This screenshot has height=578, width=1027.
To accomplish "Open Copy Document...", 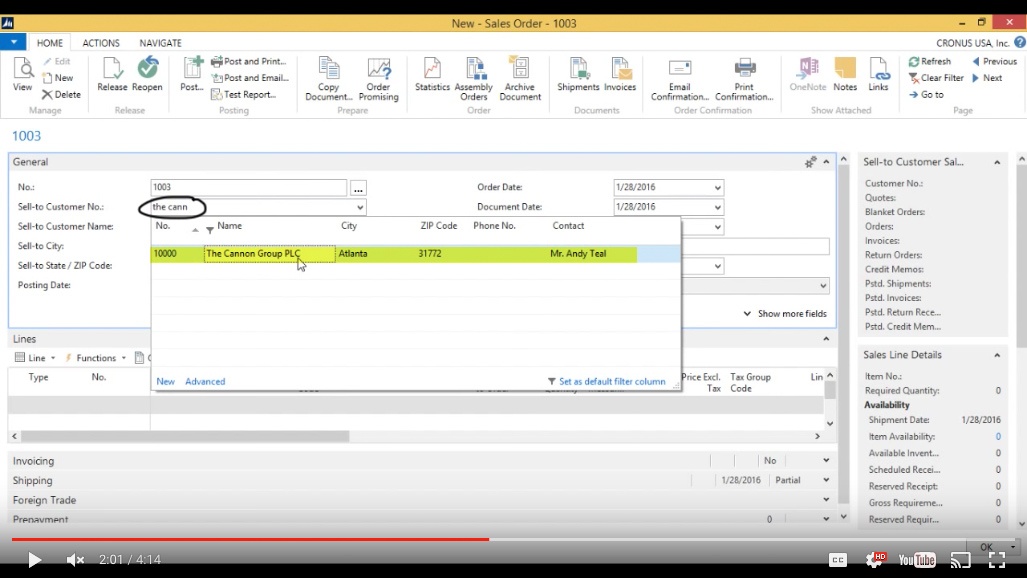I will tap(329, 79).
